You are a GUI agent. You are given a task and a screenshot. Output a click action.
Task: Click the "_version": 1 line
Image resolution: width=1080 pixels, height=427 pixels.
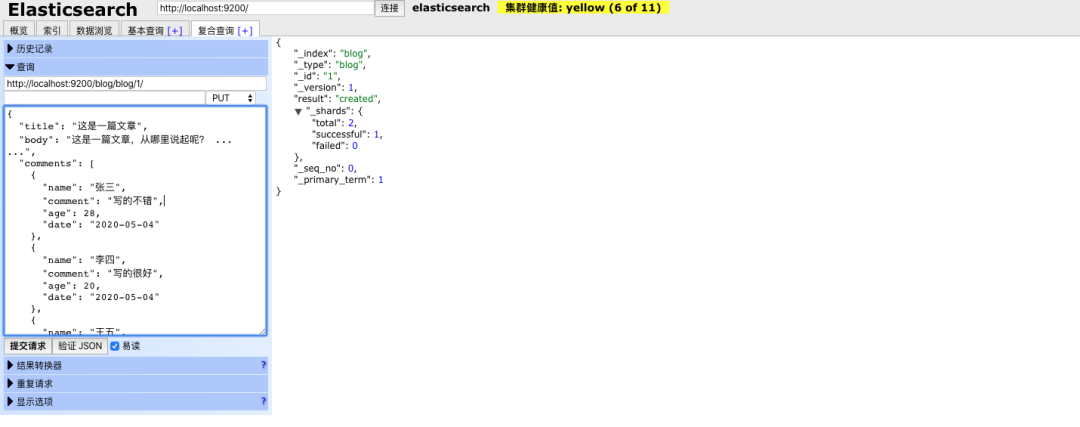pyautogui.click(x=326, y=87)
